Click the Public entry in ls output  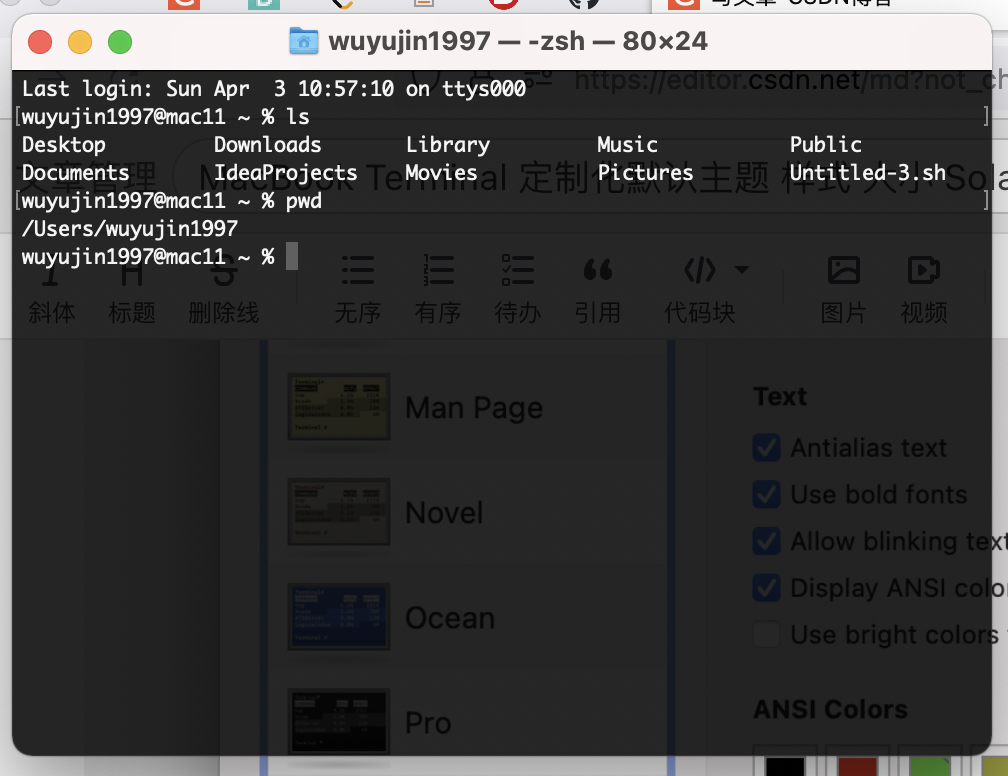click(x=825, y=145)
